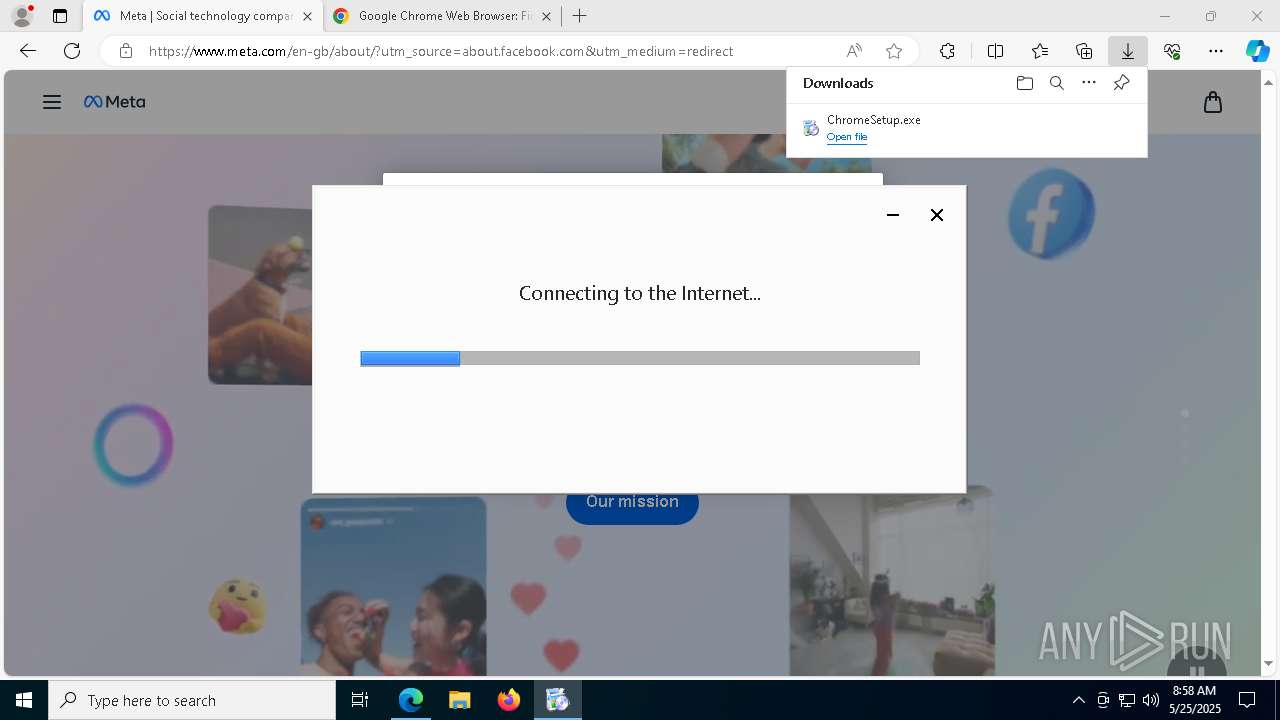
Task: Activate Read aloud icon in address bar
Action: point(854,51)
